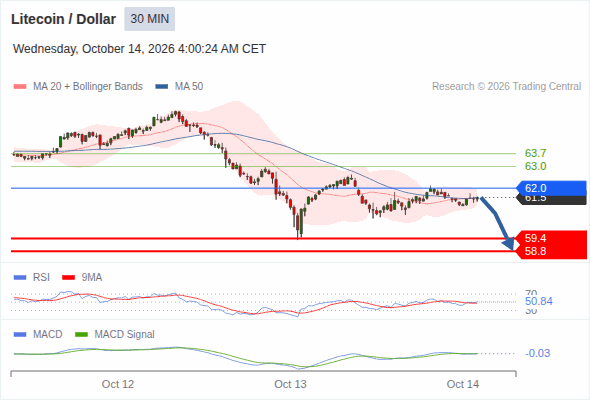The image size is (590, 400).
Task: Click the MACD Signal green legend swatch
Action: 81,335
